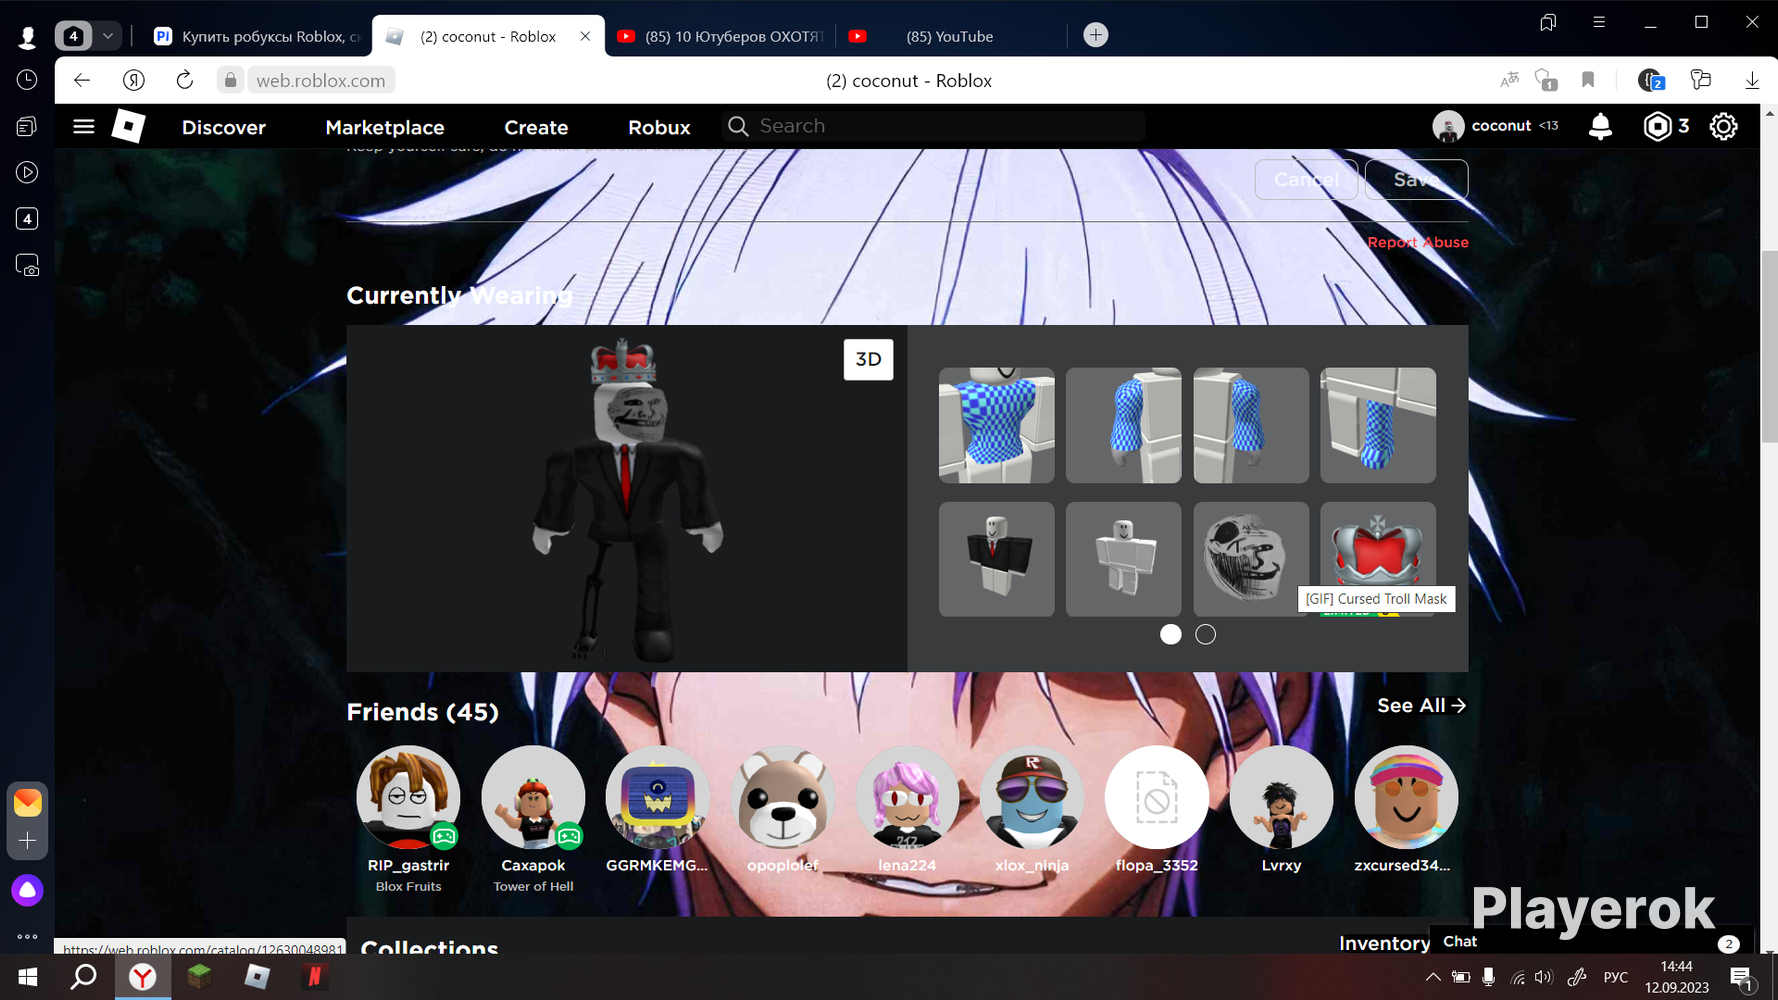The width and height of the screenshot is (1778, 1000).
Task: Open the keyboard language РУС indicator
Action: [x=1615, y=977]
